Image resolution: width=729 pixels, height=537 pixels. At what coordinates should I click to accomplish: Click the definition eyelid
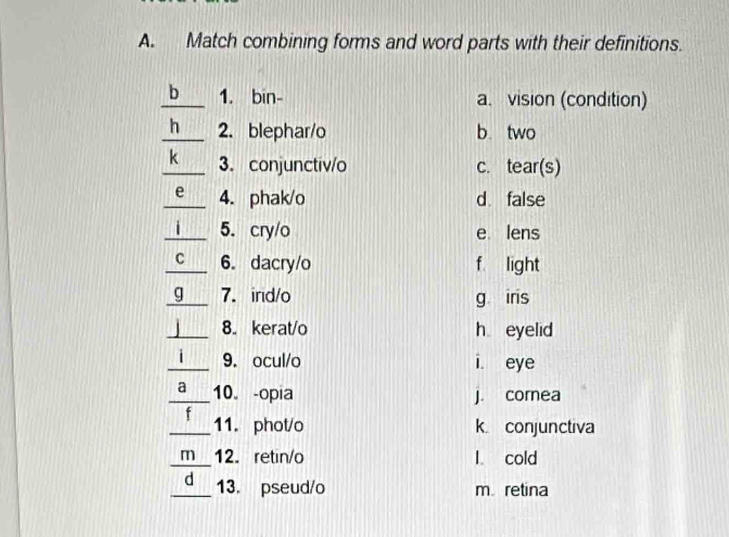[535, 328]
